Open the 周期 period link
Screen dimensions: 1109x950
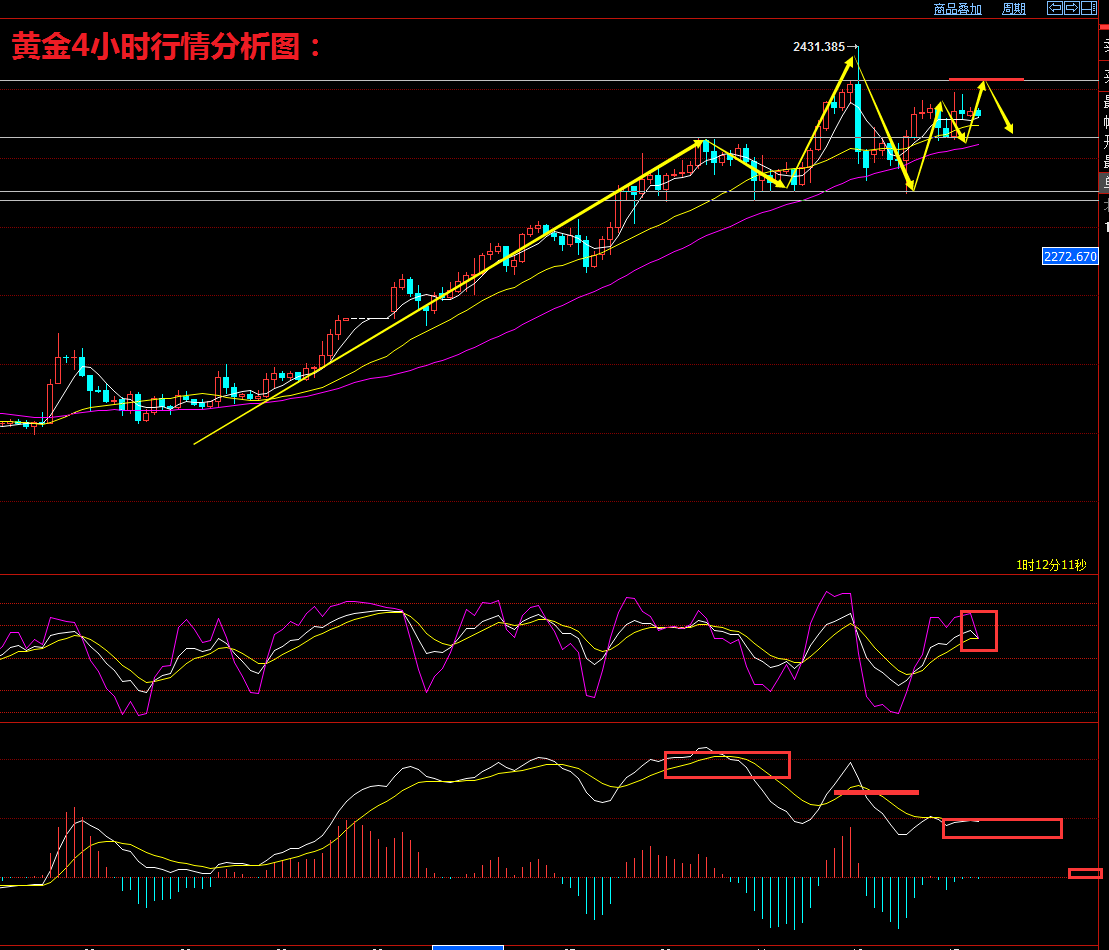(1014, 8)
